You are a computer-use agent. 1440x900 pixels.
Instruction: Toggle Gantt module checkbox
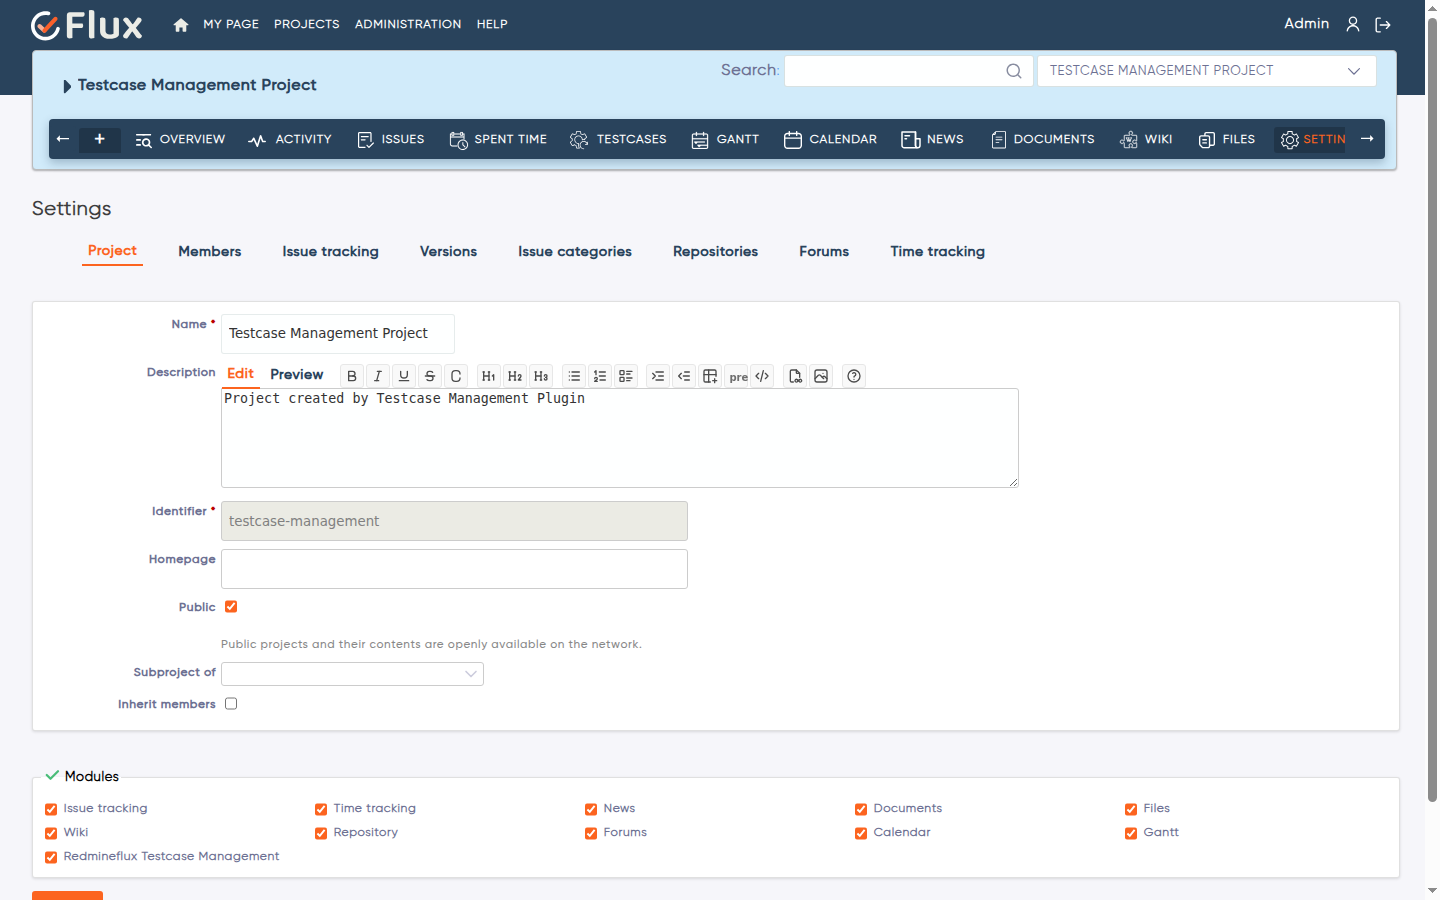click(x=1131, y=833)
